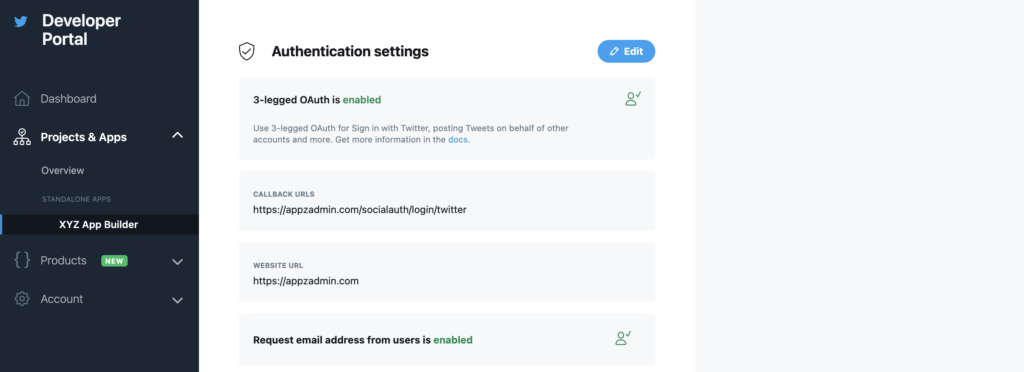Click the Projects & Apps hierarchy icon
Viewport: 1024px width, 372px height.
point(22,137)
